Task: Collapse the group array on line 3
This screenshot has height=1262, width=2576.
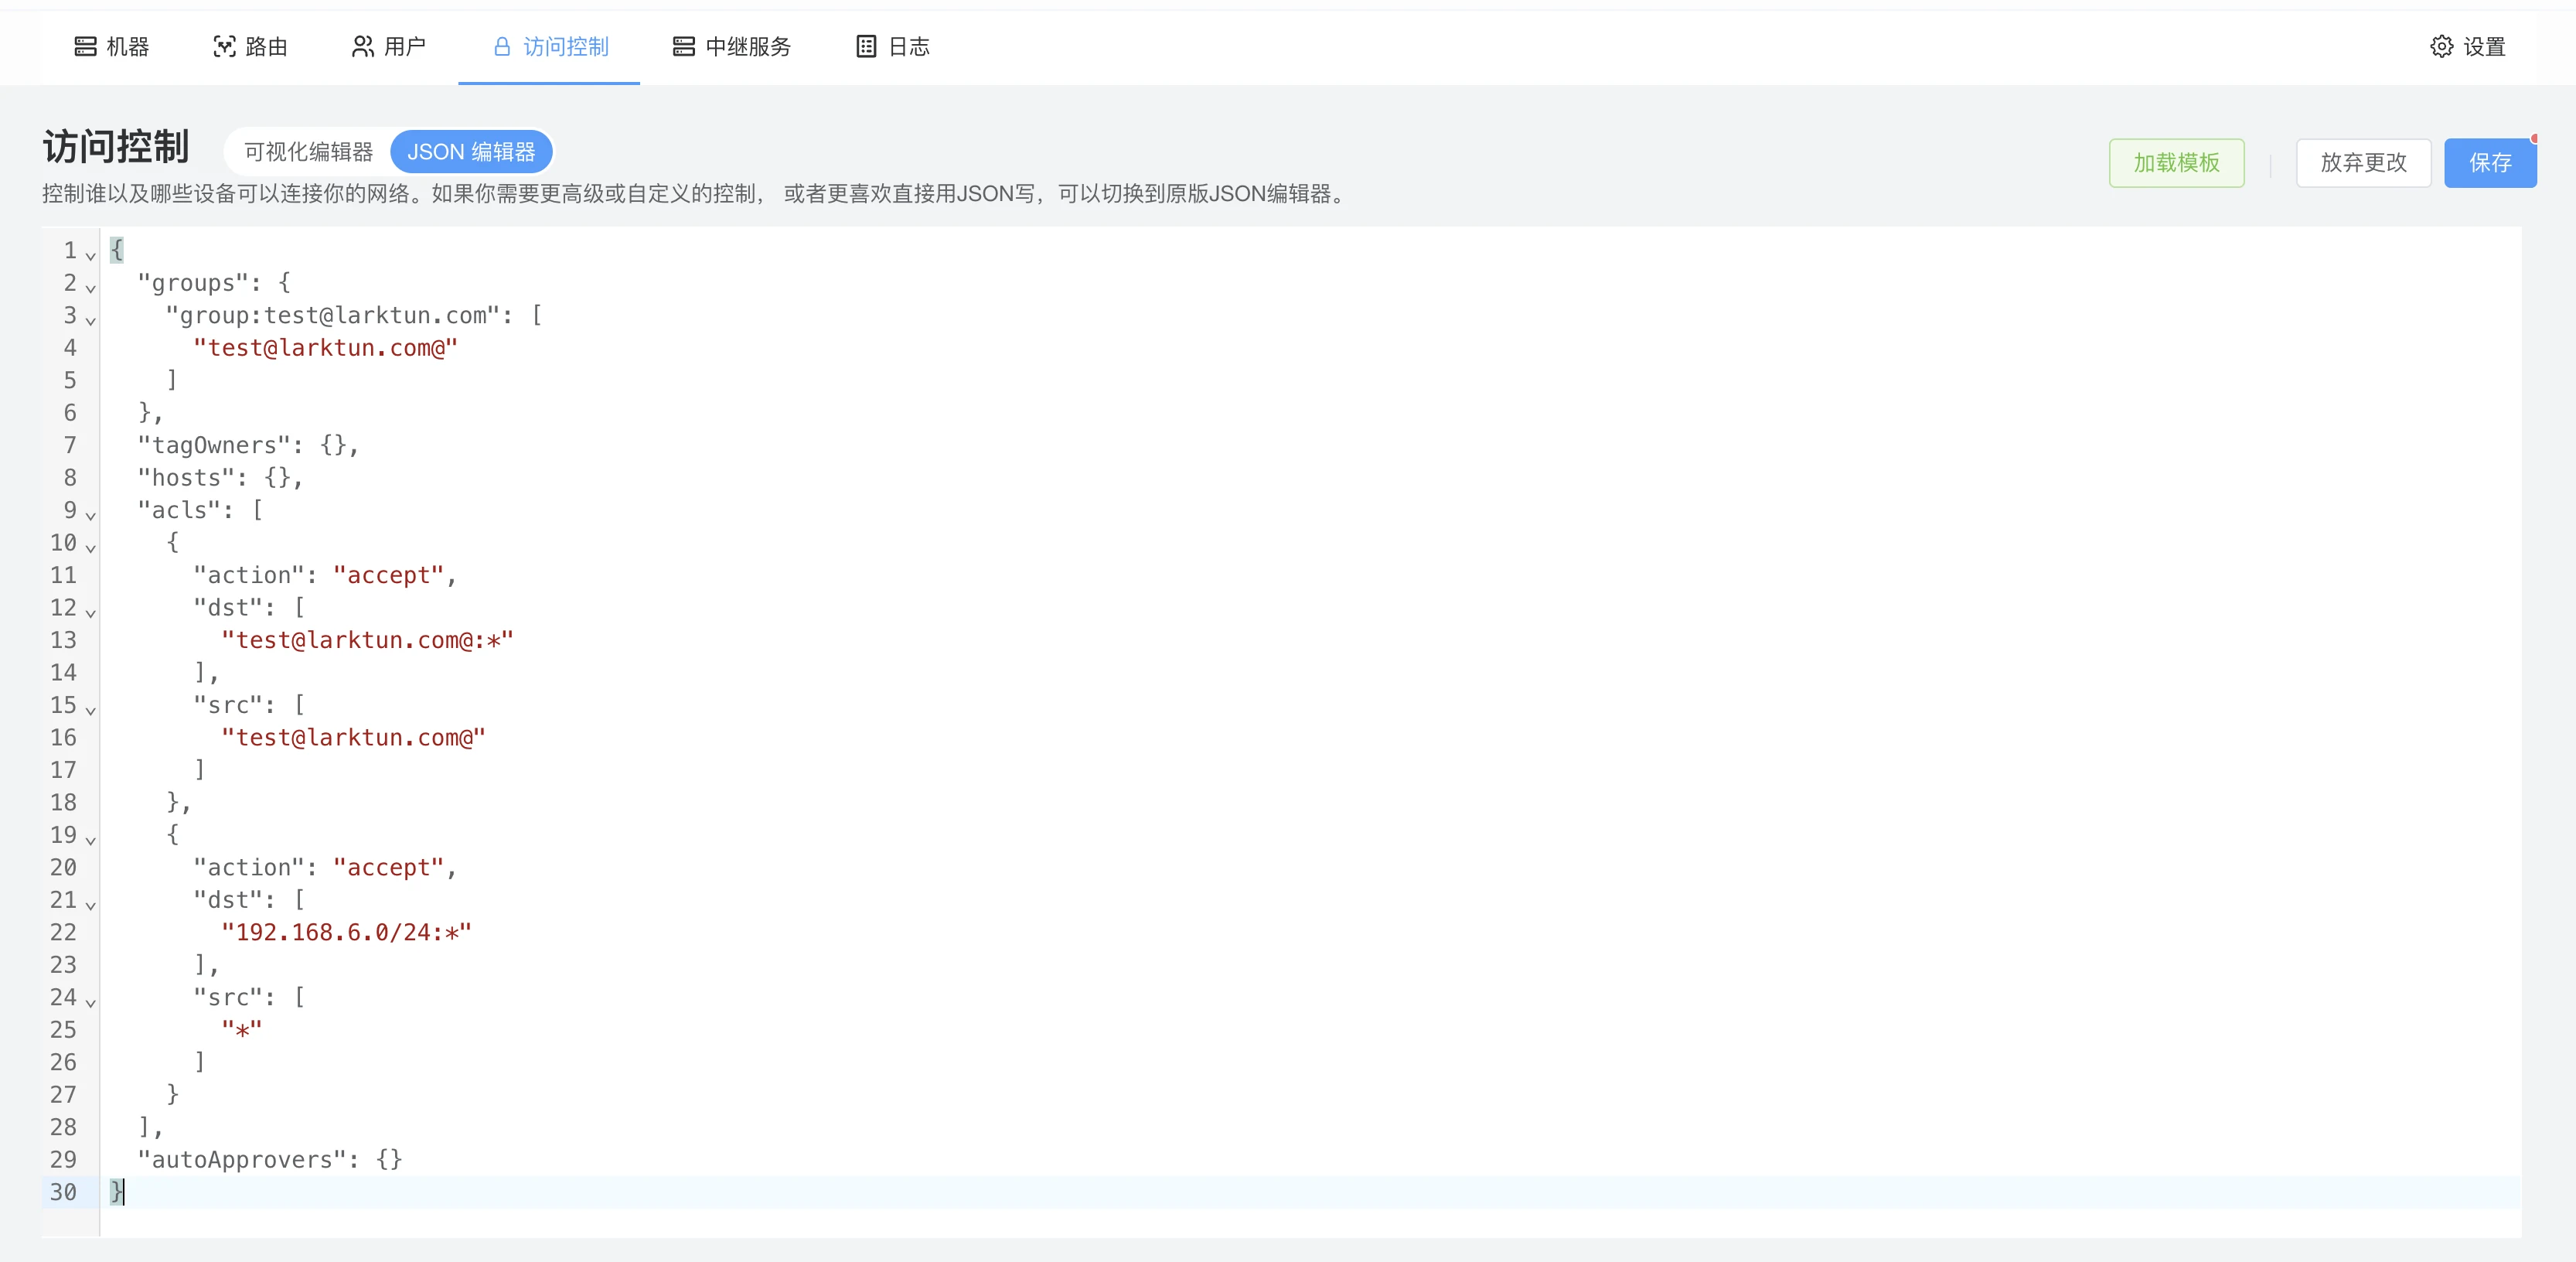Action: click(x=91, y=321)
